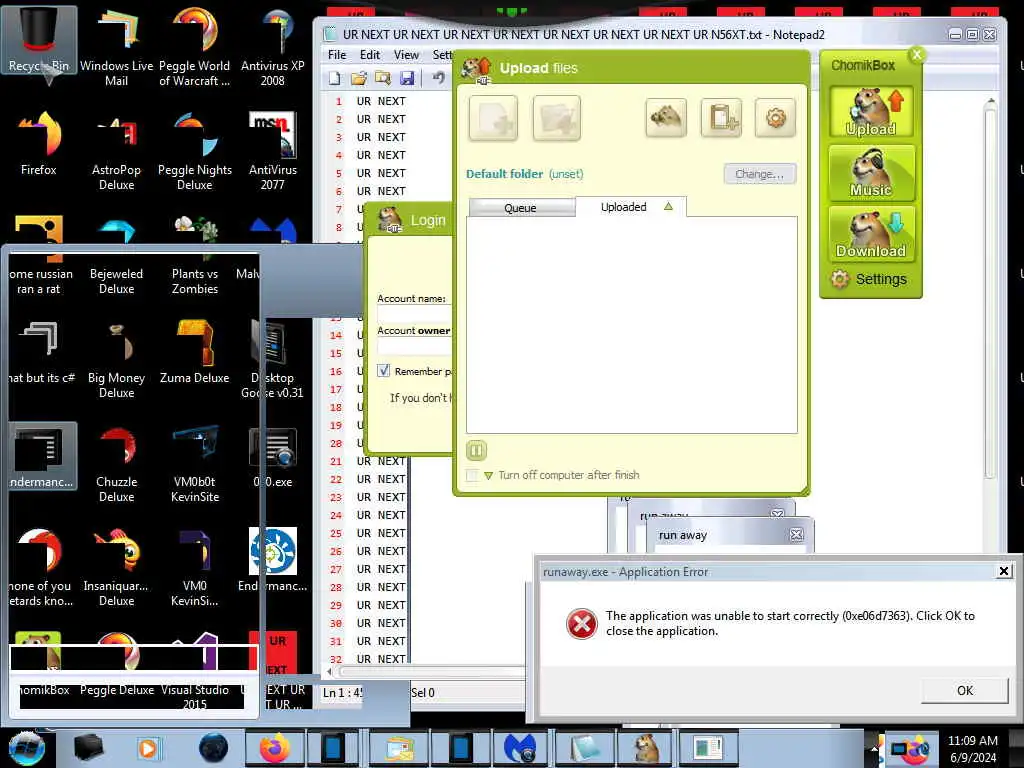
Task: Click the ChomikBox hamster taskbar button
Action: [646, 748]
